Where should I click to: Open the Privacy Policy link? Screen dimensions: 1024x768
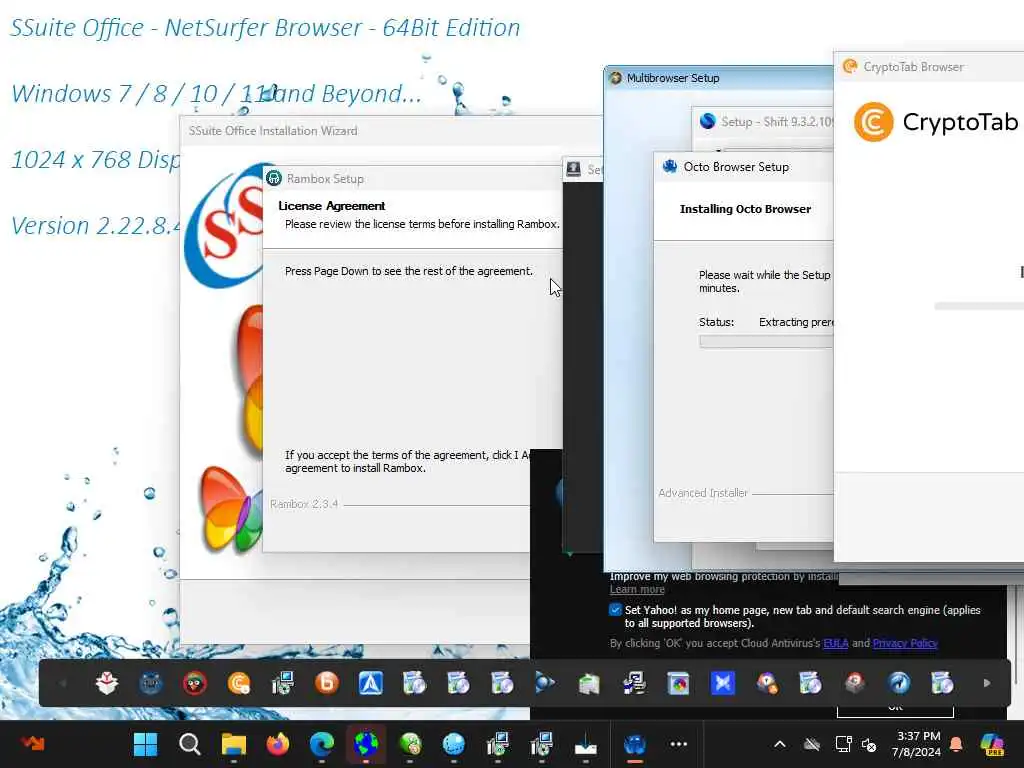904,643
